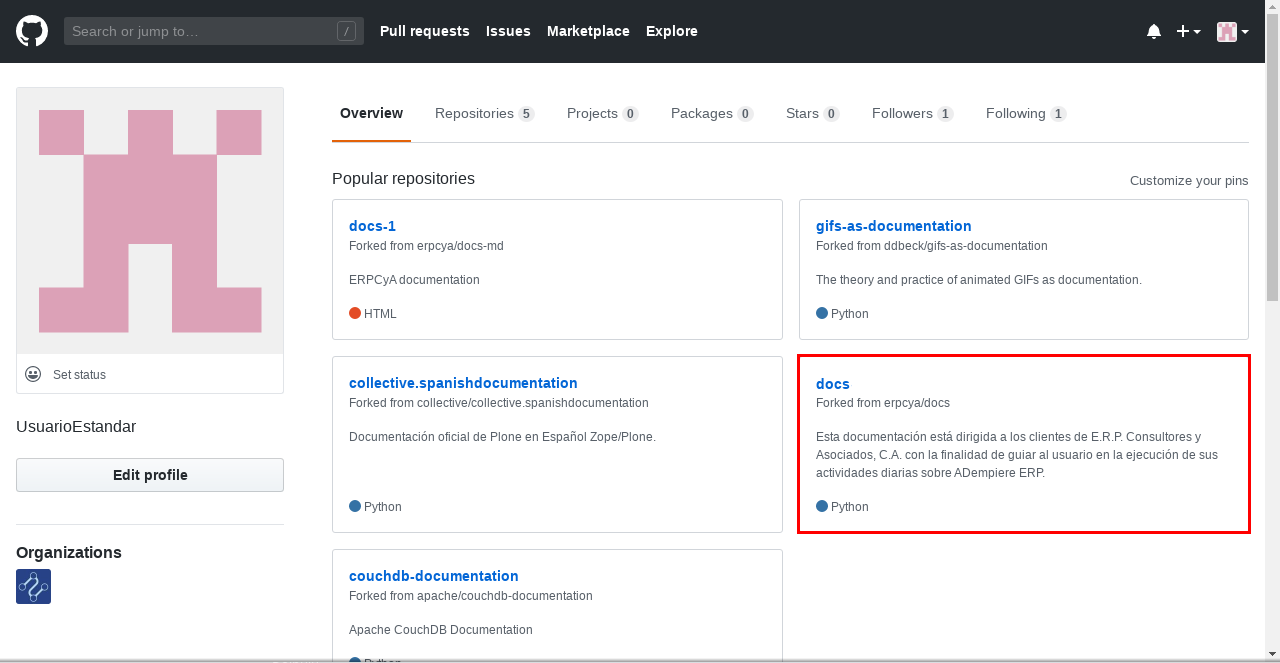Click the smiley Set status icon
Image resolution: width=1280 pixels, height=663 pixels.
click(33, 374)
